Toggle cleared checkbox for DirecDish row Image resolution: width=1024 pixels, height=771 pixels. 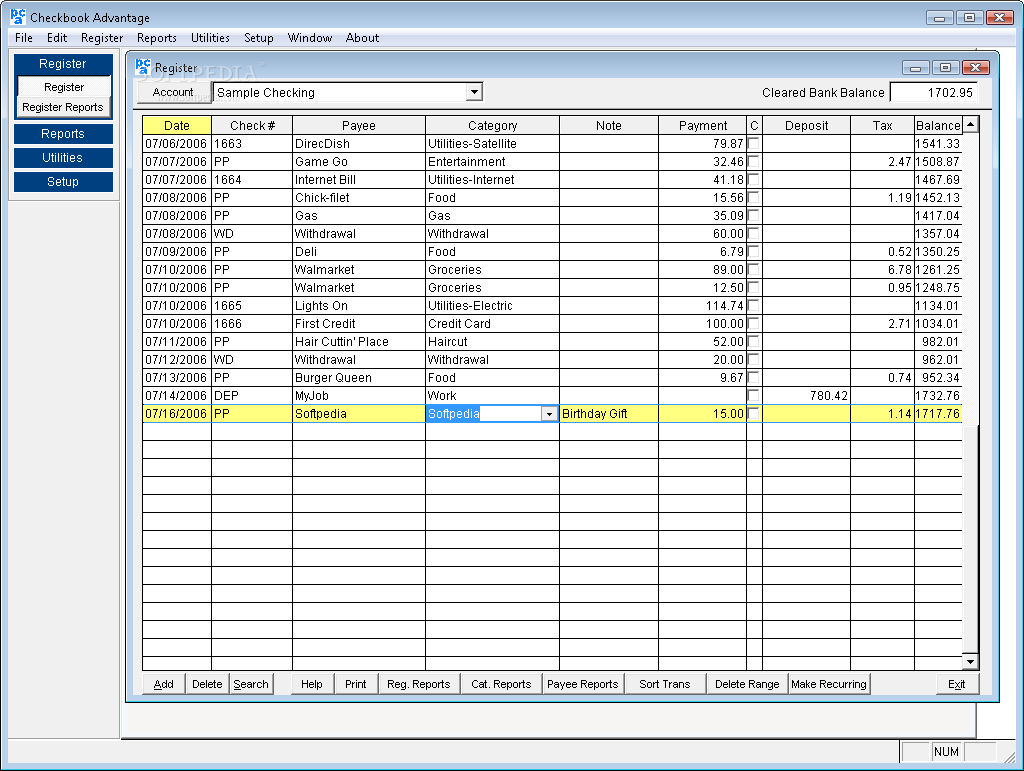click(x=754, y=143)
